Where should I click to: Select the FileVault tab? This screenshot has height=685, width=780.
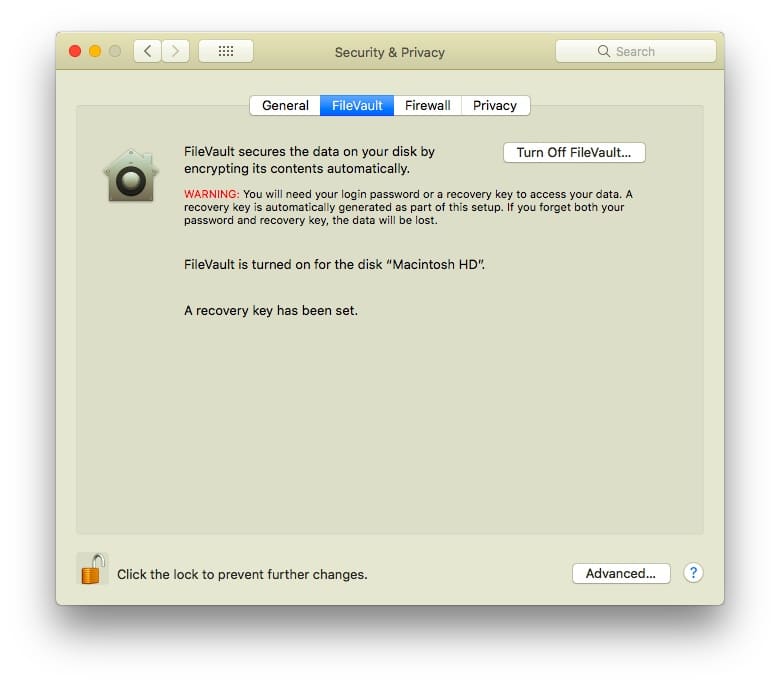[x=357, y=105]
